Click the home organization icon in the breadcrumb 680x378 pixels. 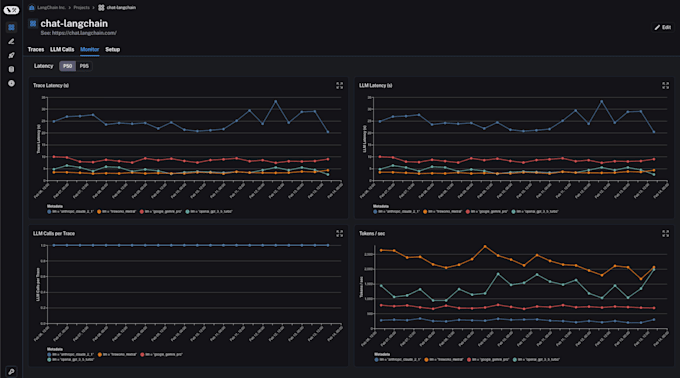click(x=32, y=7)
